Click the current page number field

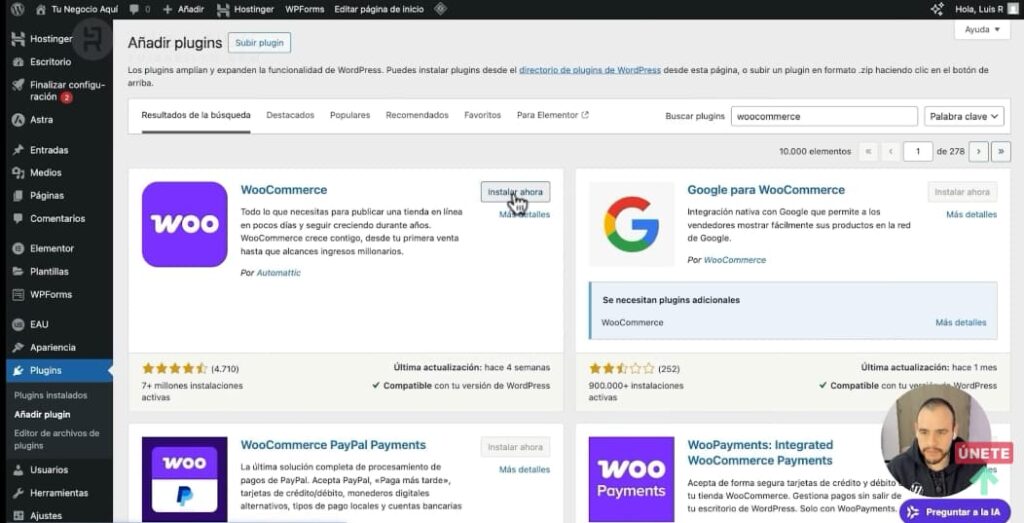pyautogui.click(x=918, y=151)
